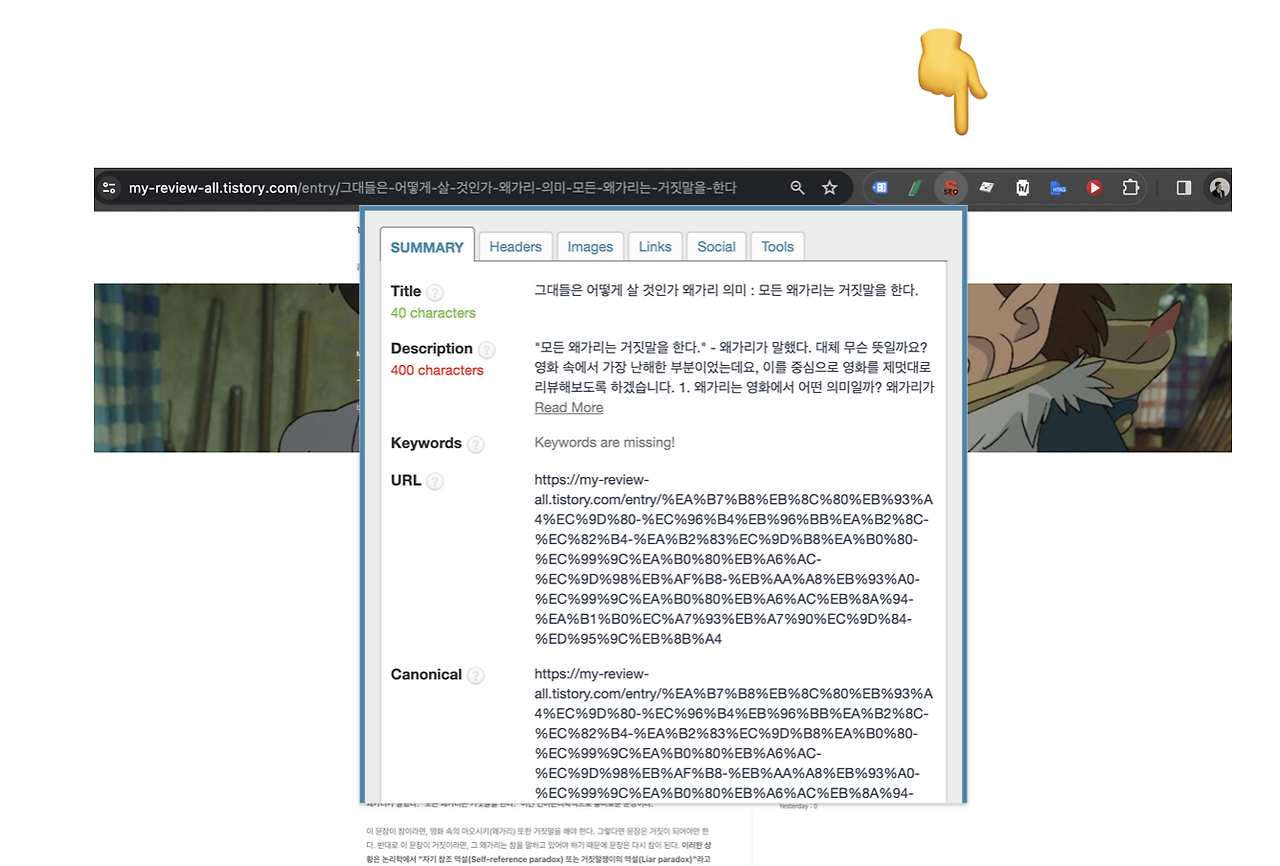Open the SEO META in 1 CLICK extension
1280x866 pixels.
click(950, 187)
